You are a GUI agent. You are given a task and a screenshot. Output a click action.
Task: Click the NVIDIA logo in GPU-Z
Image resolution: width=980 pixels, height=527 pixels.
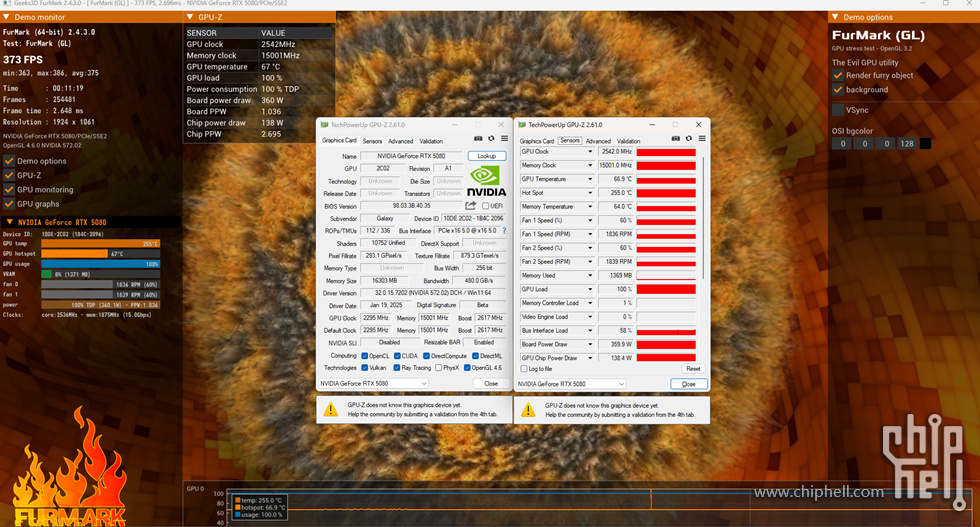tap(486, 181)
